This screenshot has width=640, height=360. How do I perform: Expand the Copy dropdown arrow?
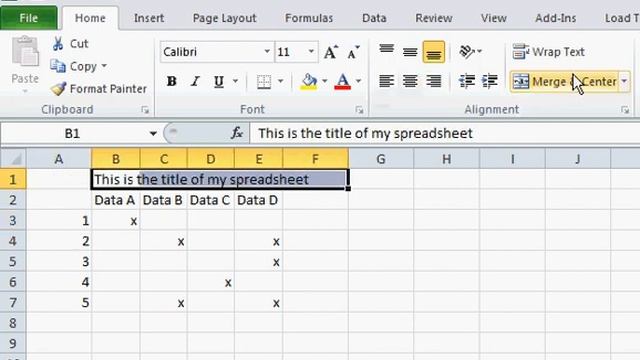(104, 66)
